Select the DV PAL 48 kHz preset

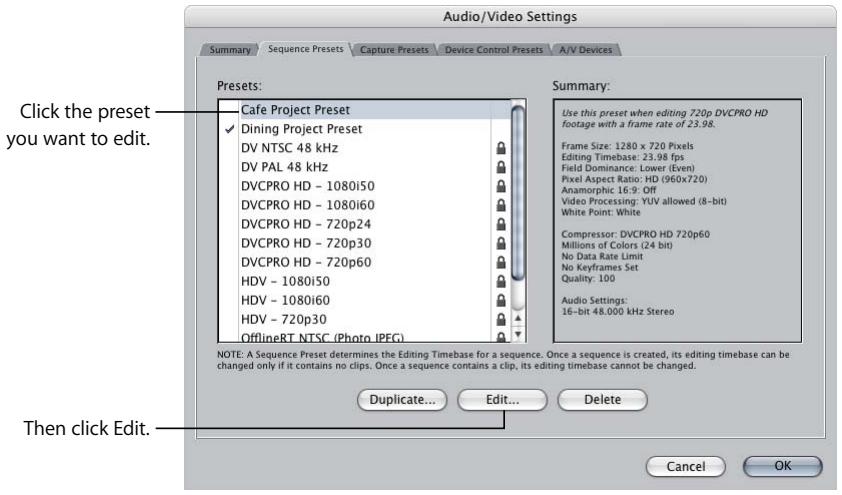click(365, 167)
